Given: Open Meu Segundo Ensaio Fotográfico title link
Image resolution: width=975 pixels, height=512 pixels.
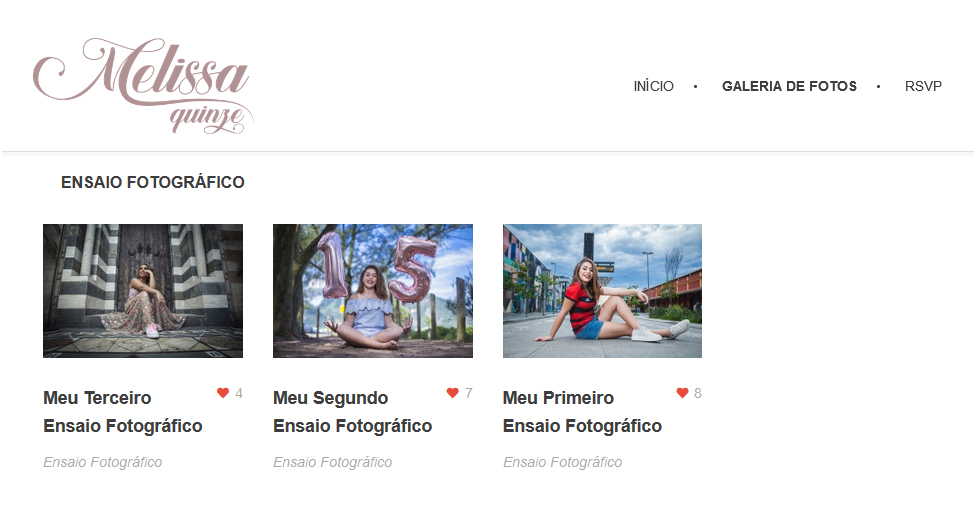Looking at the screenshot, I should click(x=353, y=412).
